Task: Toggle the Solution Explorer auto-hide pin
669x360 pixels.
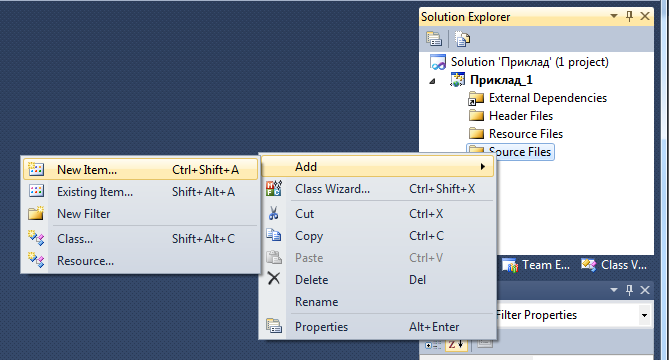Action: pos(629,16)
